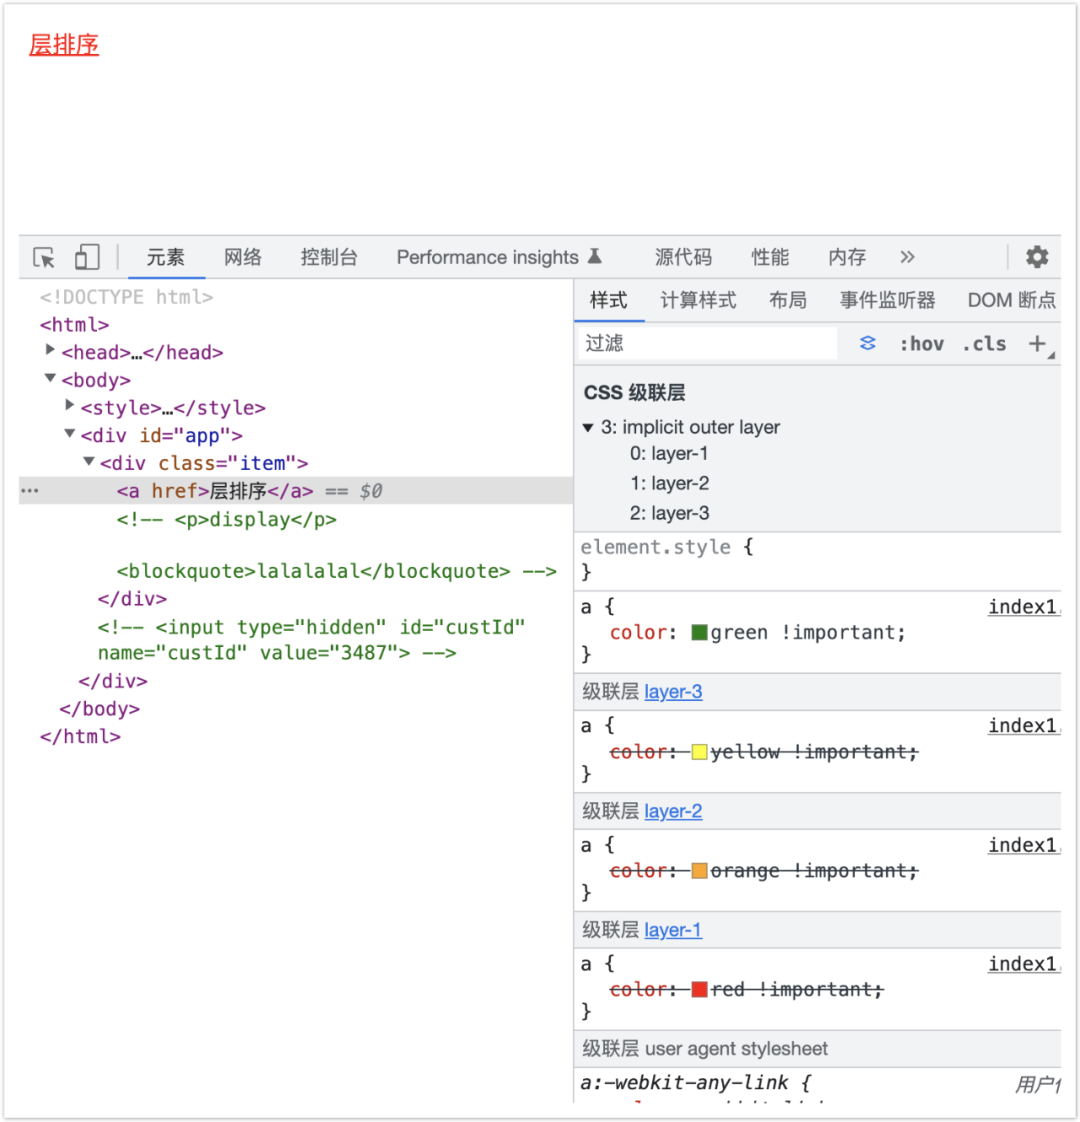Open the 内存 tab

(x=847, y=257)
